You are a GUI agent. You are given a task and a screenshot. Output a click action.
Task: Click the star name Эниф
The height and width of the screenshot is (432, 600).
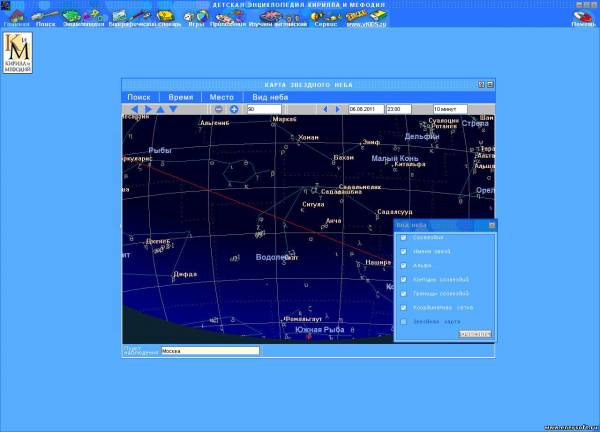point(371,142)
